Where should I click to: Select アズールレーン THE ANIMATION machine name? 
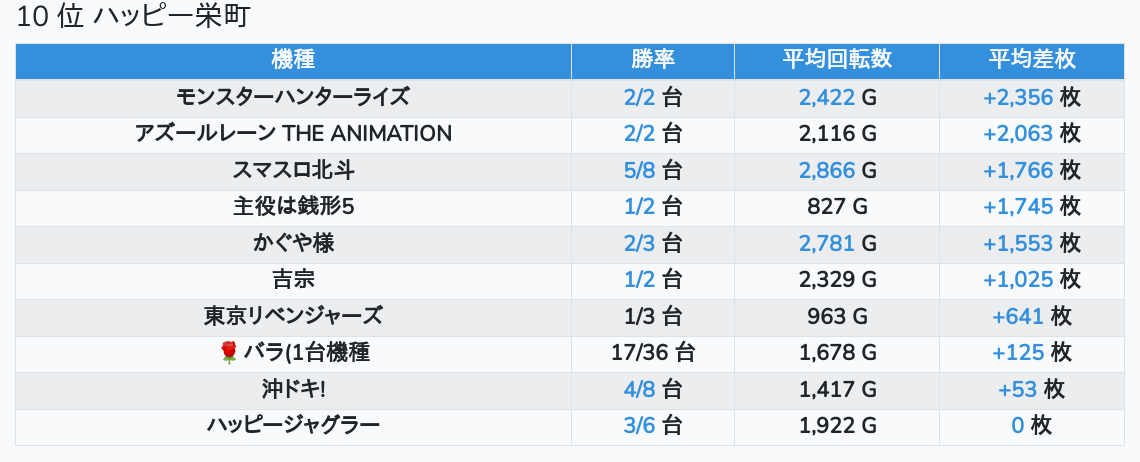click(x=293, y=134)
